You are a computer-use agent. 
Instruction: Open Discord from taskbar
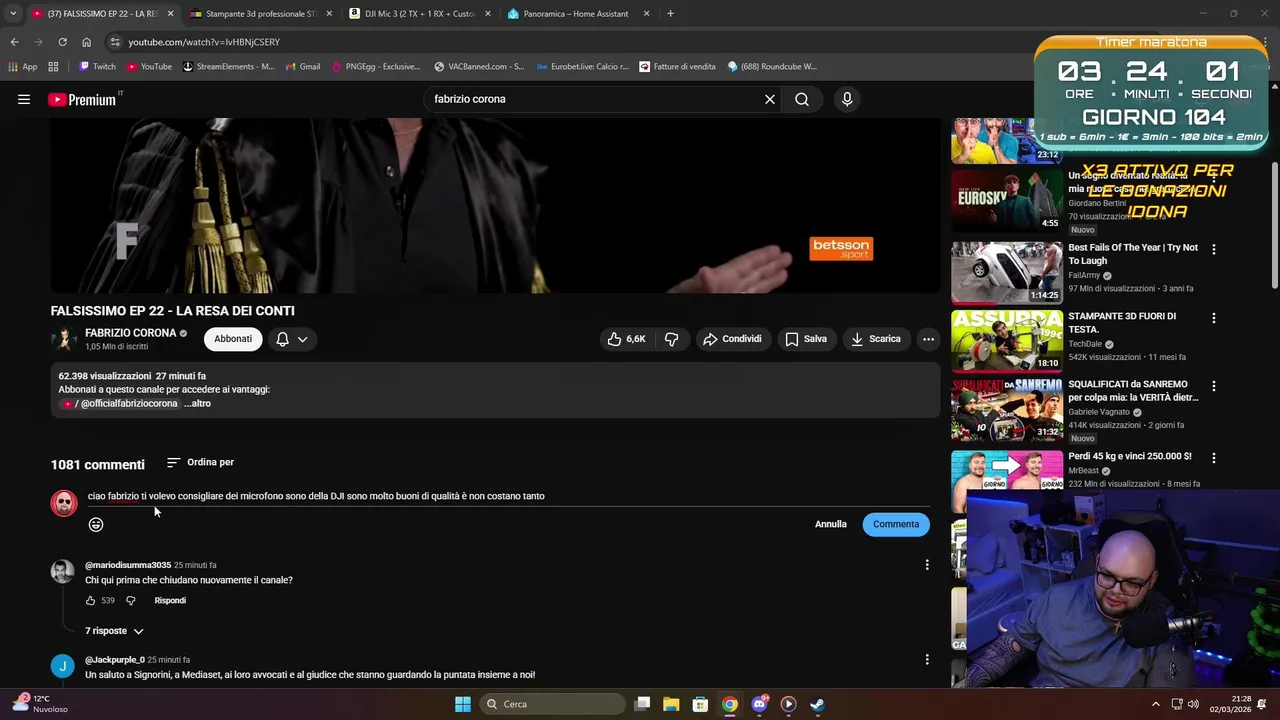click(759, 704)
